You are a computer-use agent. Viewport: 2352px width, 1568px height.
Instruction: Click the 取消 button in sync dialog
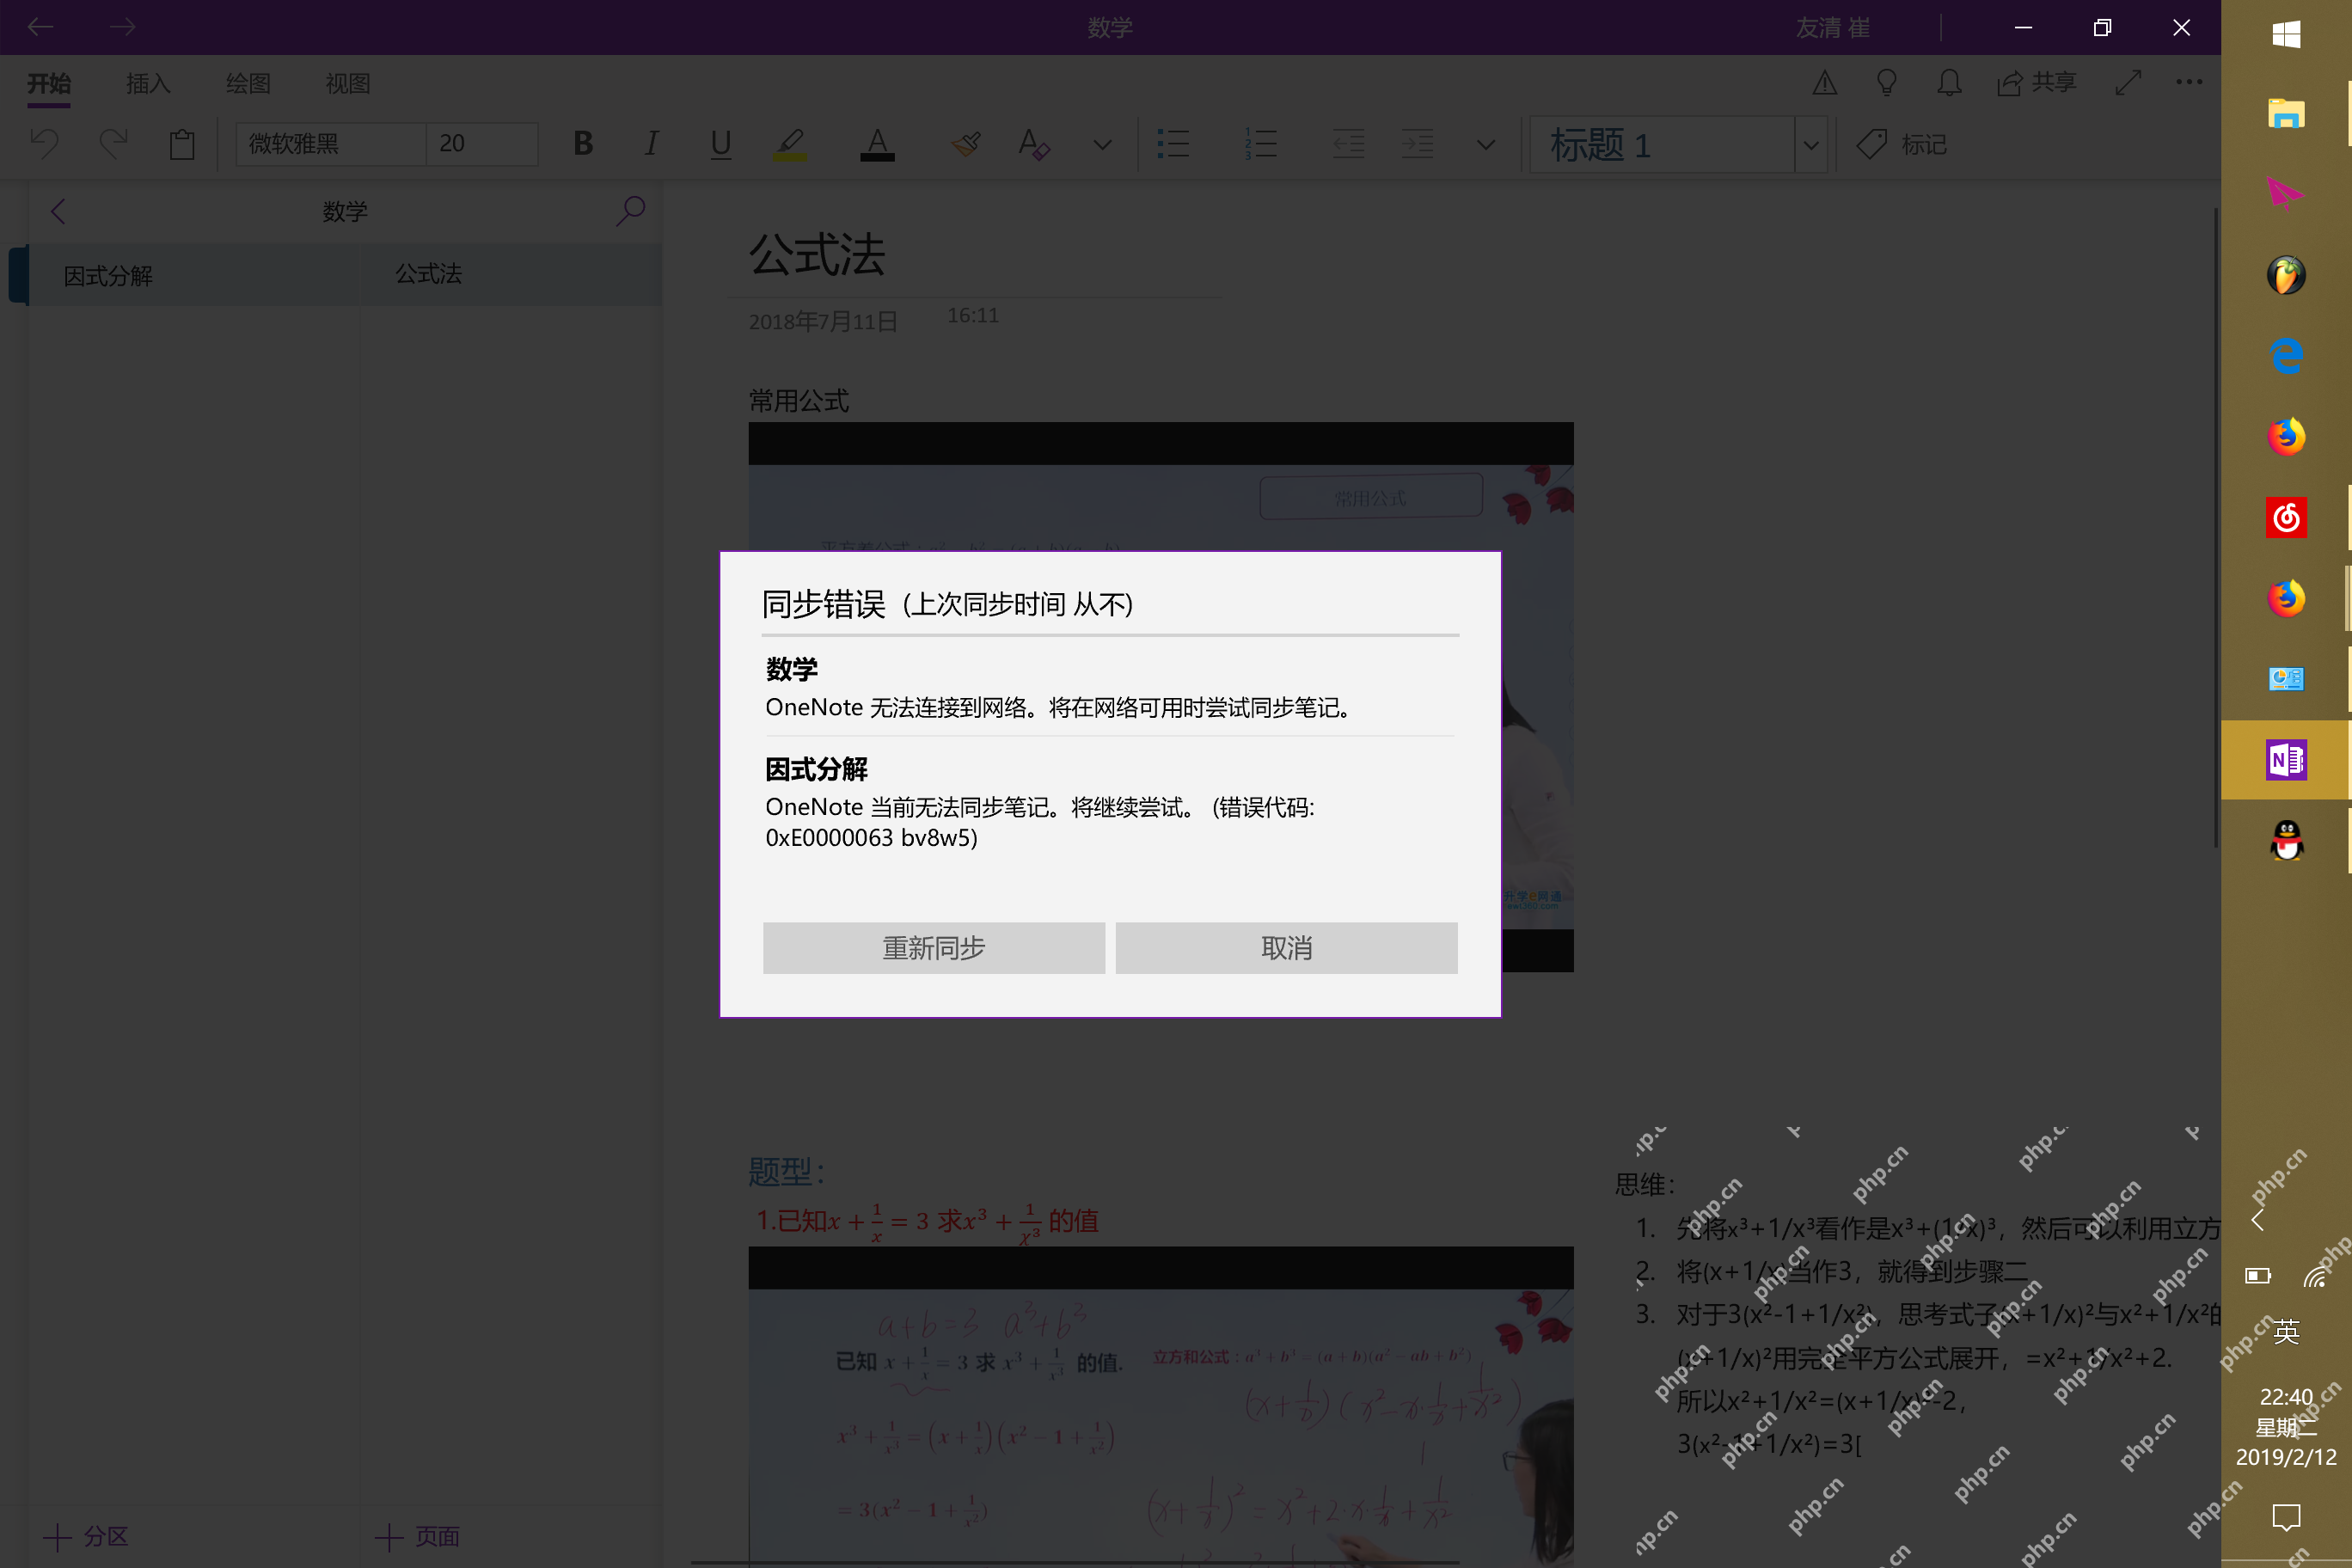1286,947
